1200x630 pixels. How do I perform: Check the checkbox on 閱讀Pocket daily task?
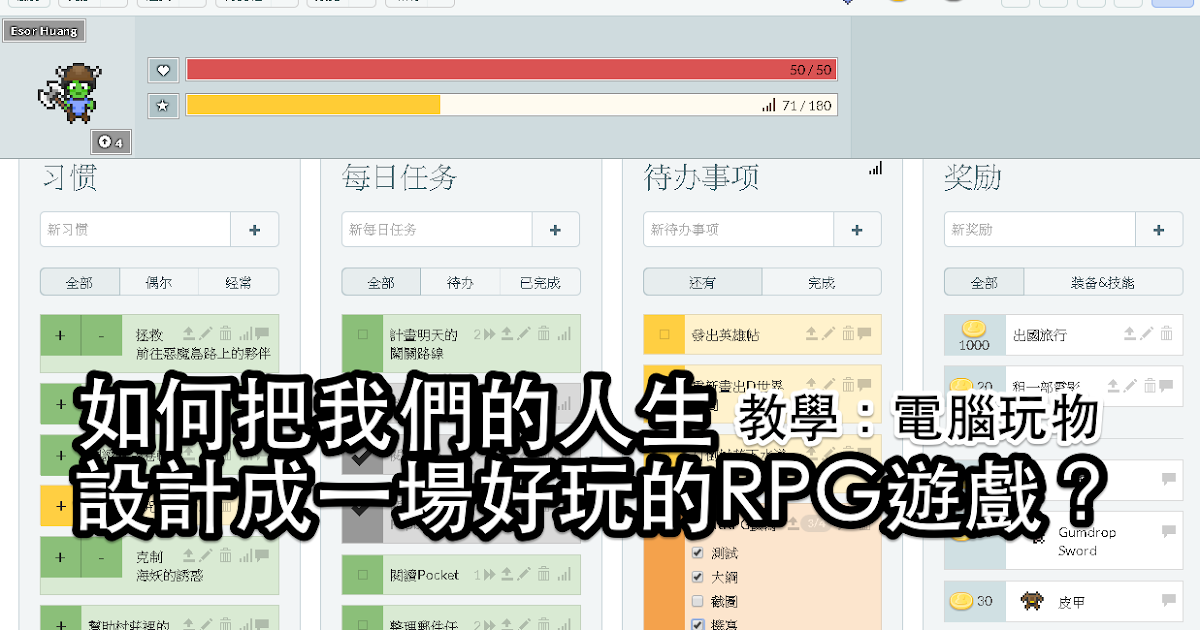point(365,575)
